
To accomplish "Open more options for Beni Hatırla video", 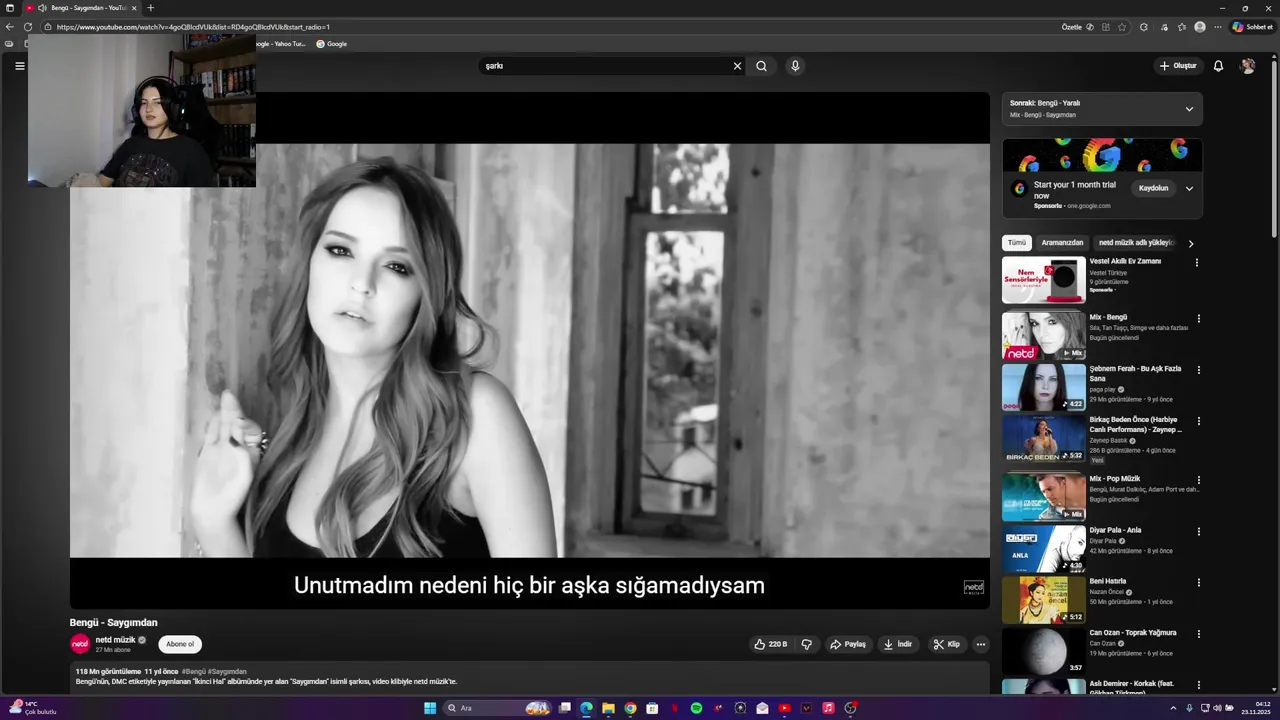I will click(1198, 583).
